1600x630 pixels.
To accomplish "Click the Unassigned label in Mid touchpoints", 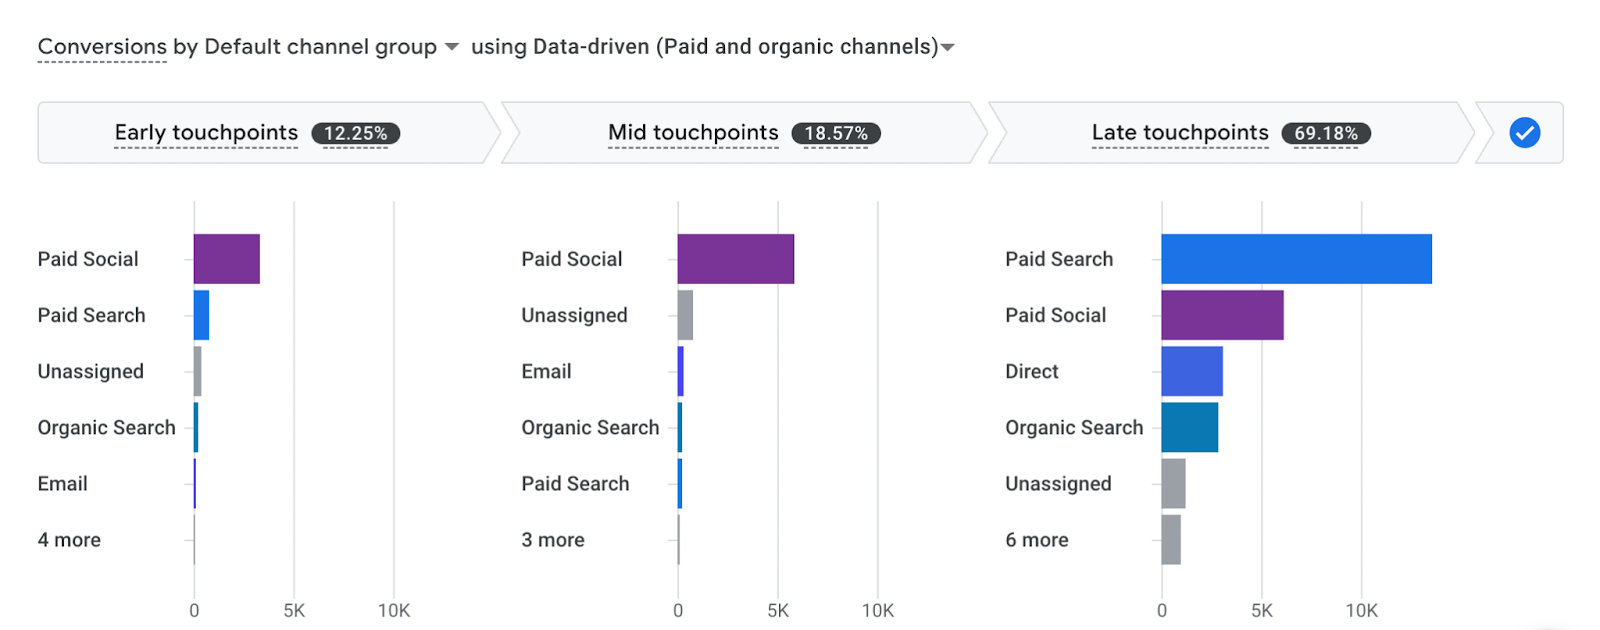I will [x=574, y=315].
